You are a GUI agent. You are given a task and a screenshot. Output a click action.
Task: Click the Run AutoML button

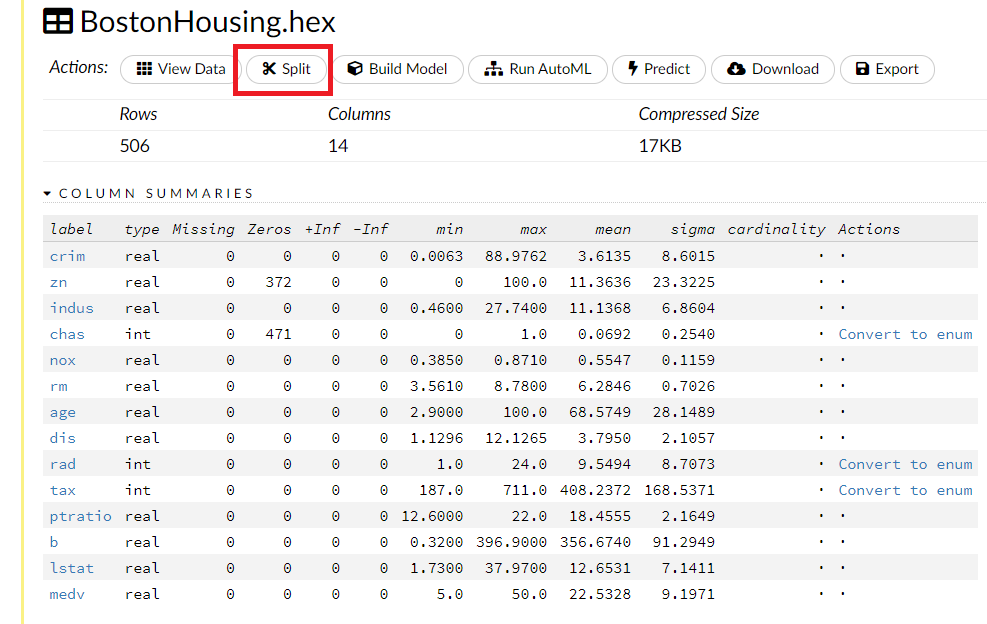point(537,69)
